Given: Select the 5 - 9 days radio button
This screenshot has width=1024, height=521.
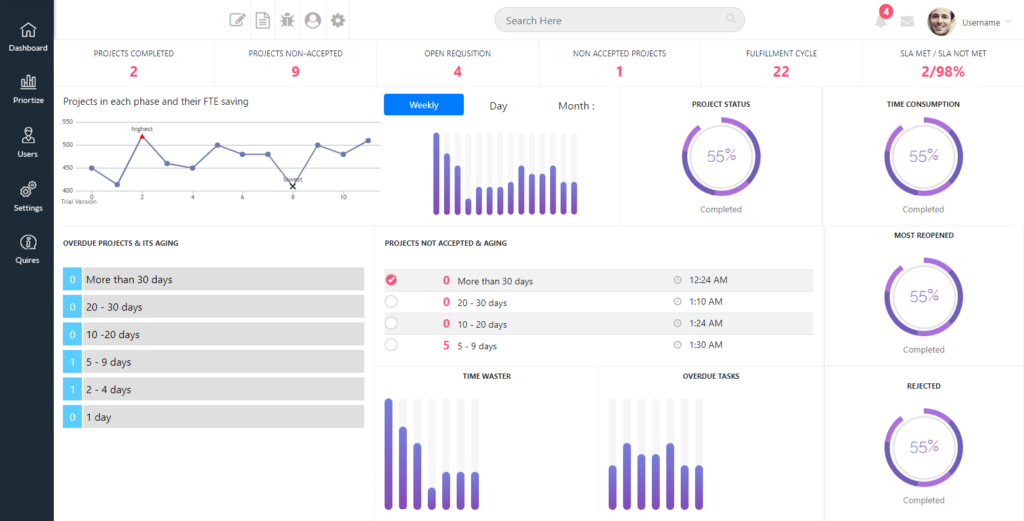Looking at the screenshot, I should coord(391,345).
